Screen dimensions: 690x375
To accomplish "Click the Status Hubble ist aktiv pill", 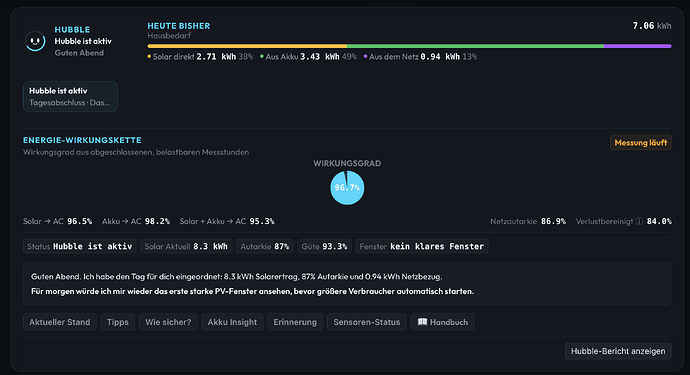I will [80, 246].
